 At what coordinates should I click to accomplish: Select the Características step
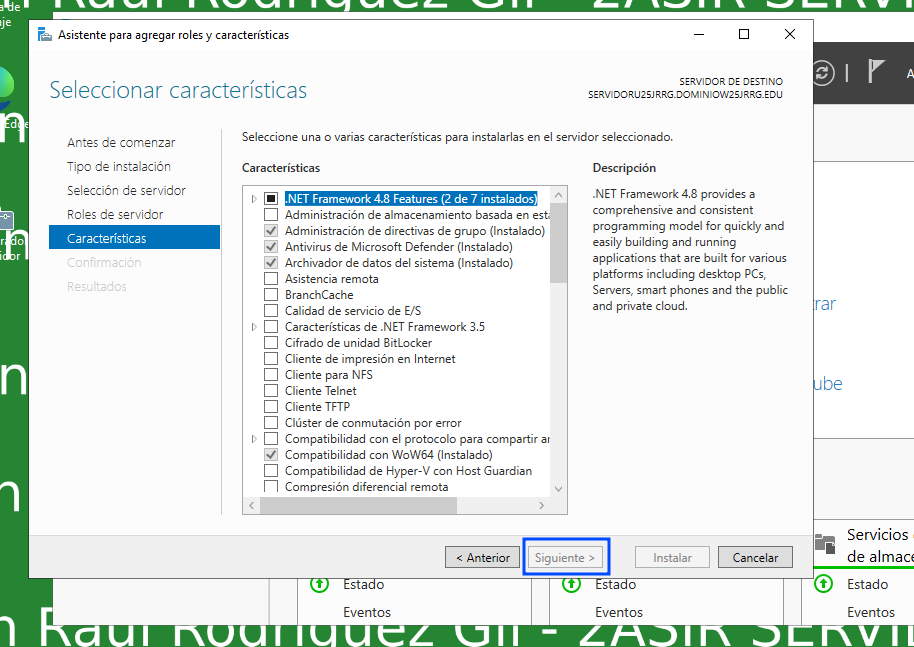tap(135, 238)
